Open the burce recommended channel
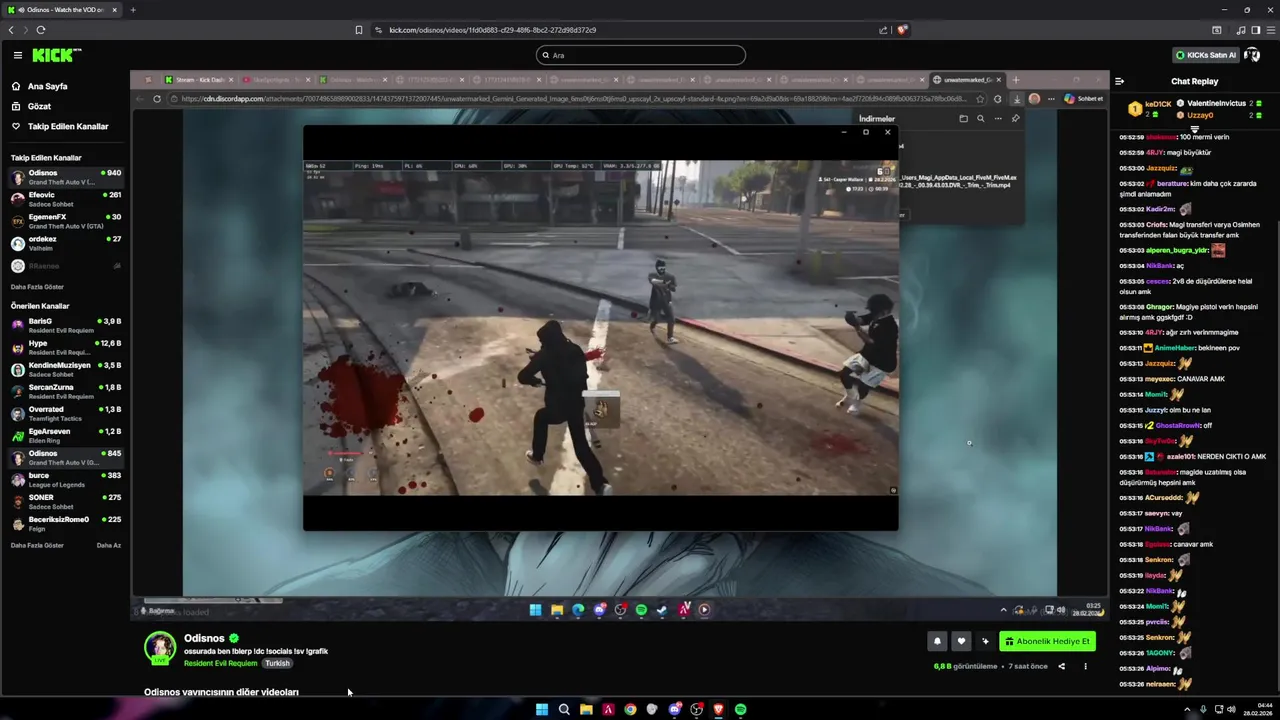The image size is (1280, 720). tap(66, 479)
